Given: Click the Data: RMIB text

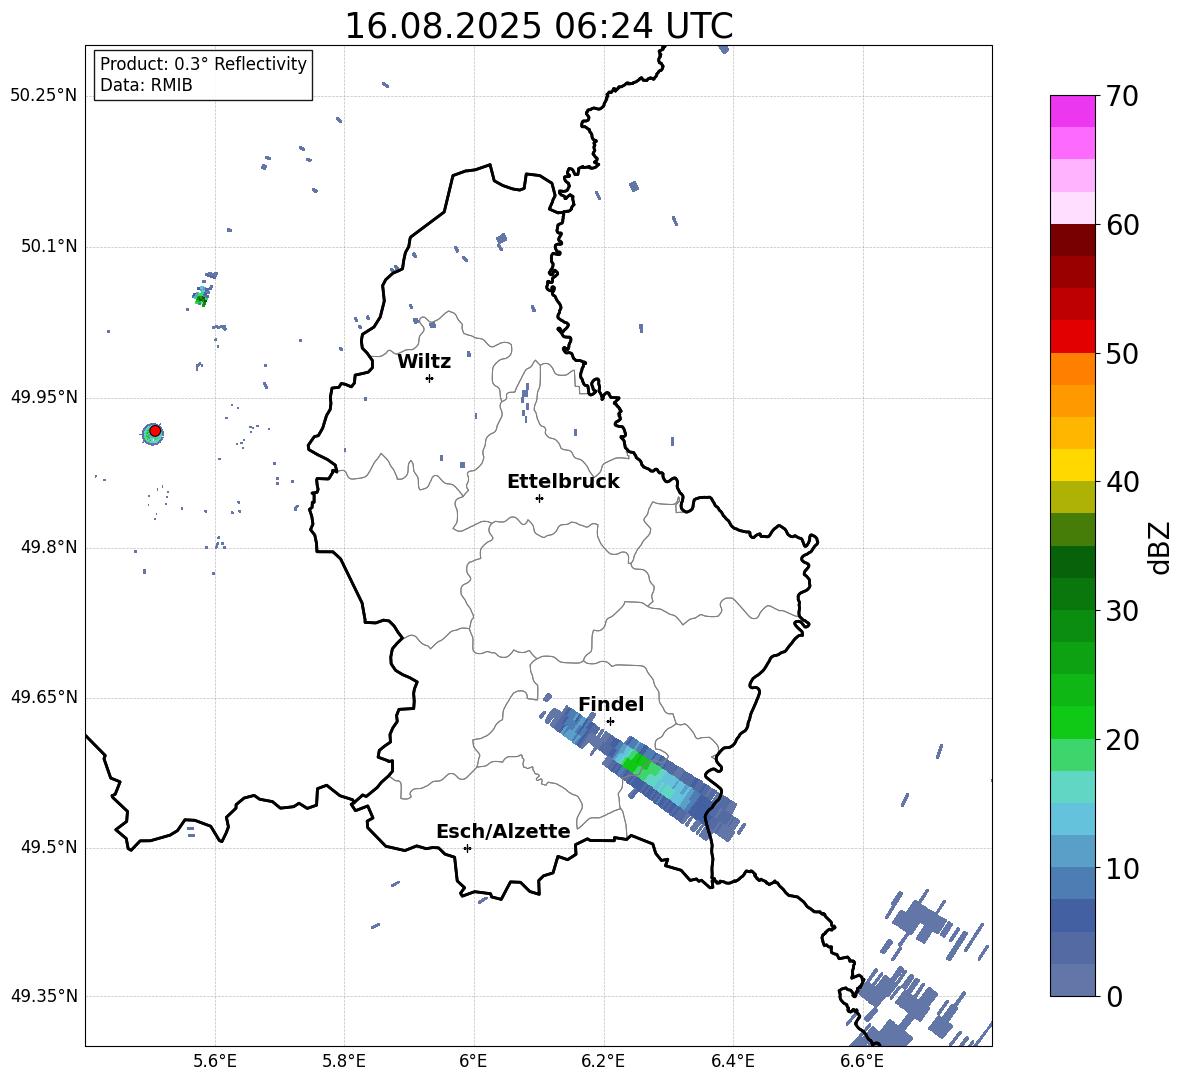Looking at the screenshot, I should [146, 85].
